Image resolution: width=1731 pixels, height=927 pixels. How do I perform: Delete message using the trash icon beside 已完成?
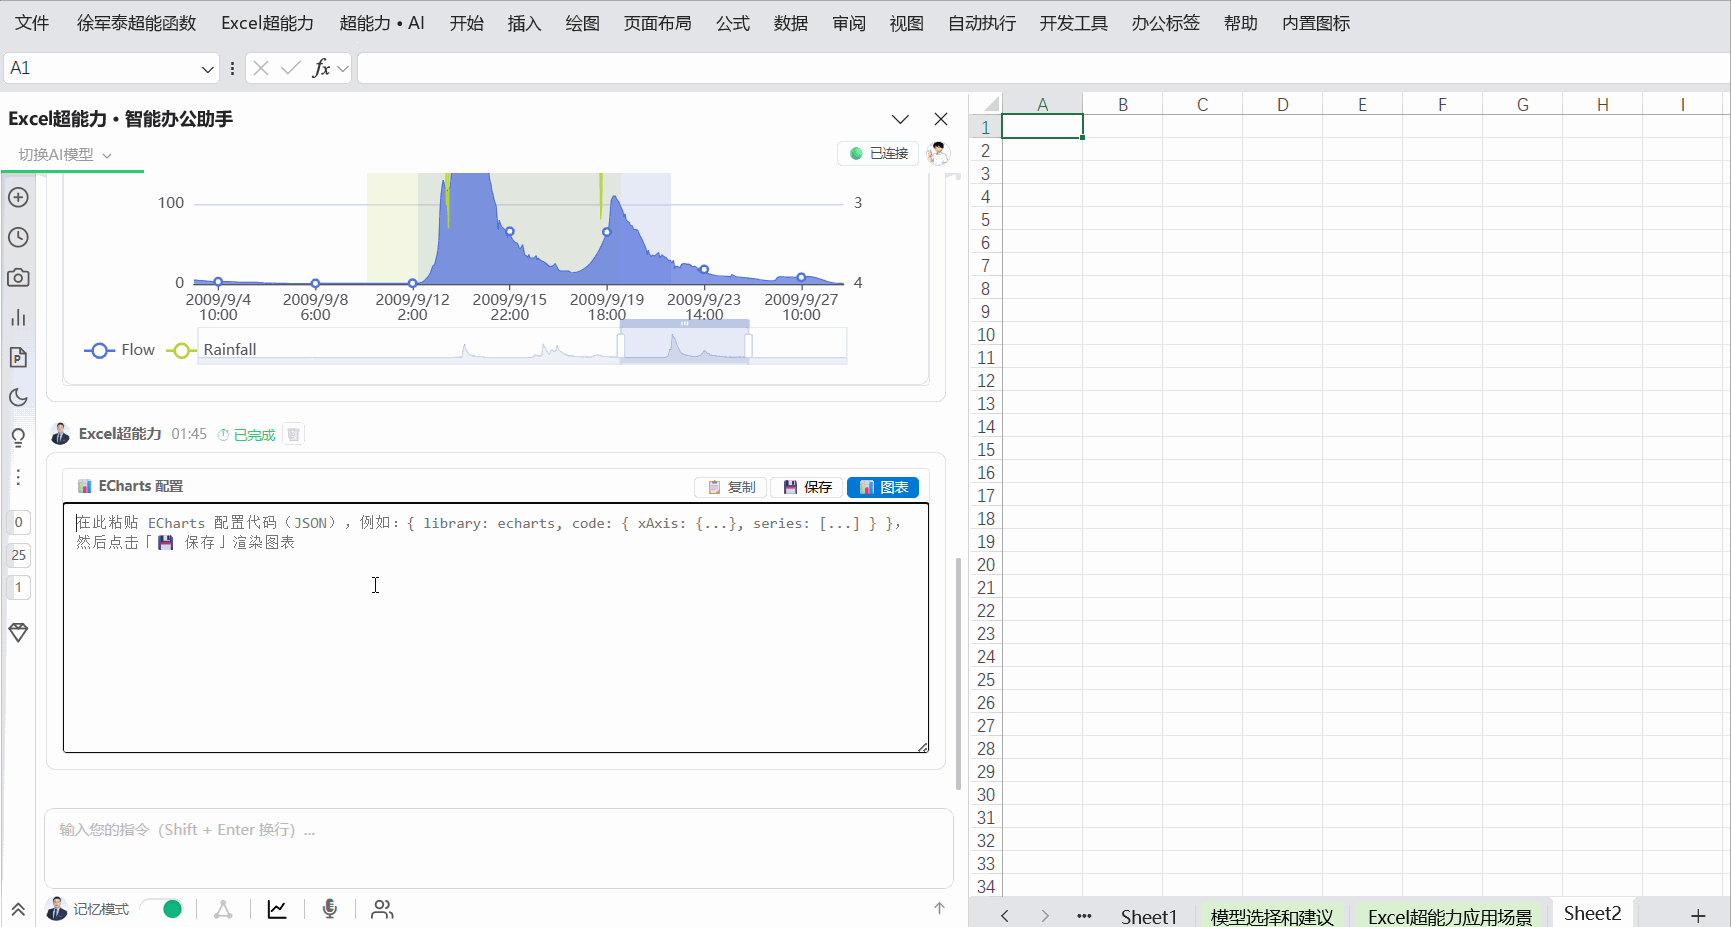point(293,434)
